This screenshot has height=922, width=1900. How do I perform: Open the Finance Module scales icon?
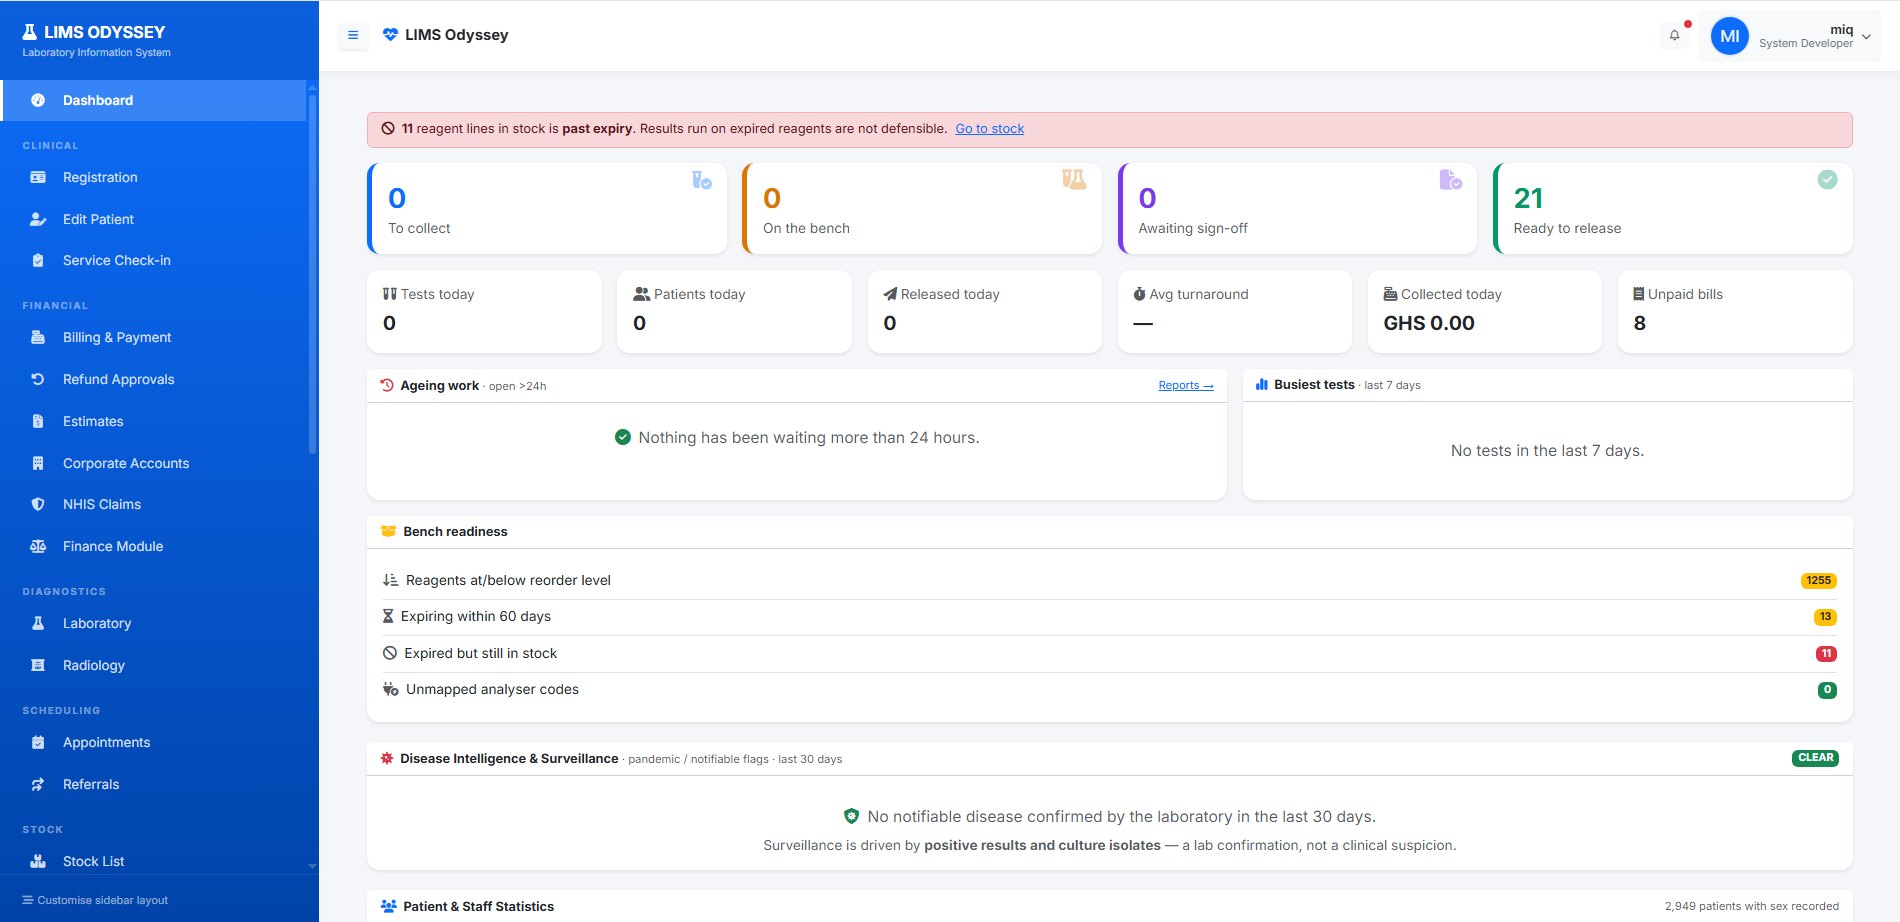tap(38, 546)
